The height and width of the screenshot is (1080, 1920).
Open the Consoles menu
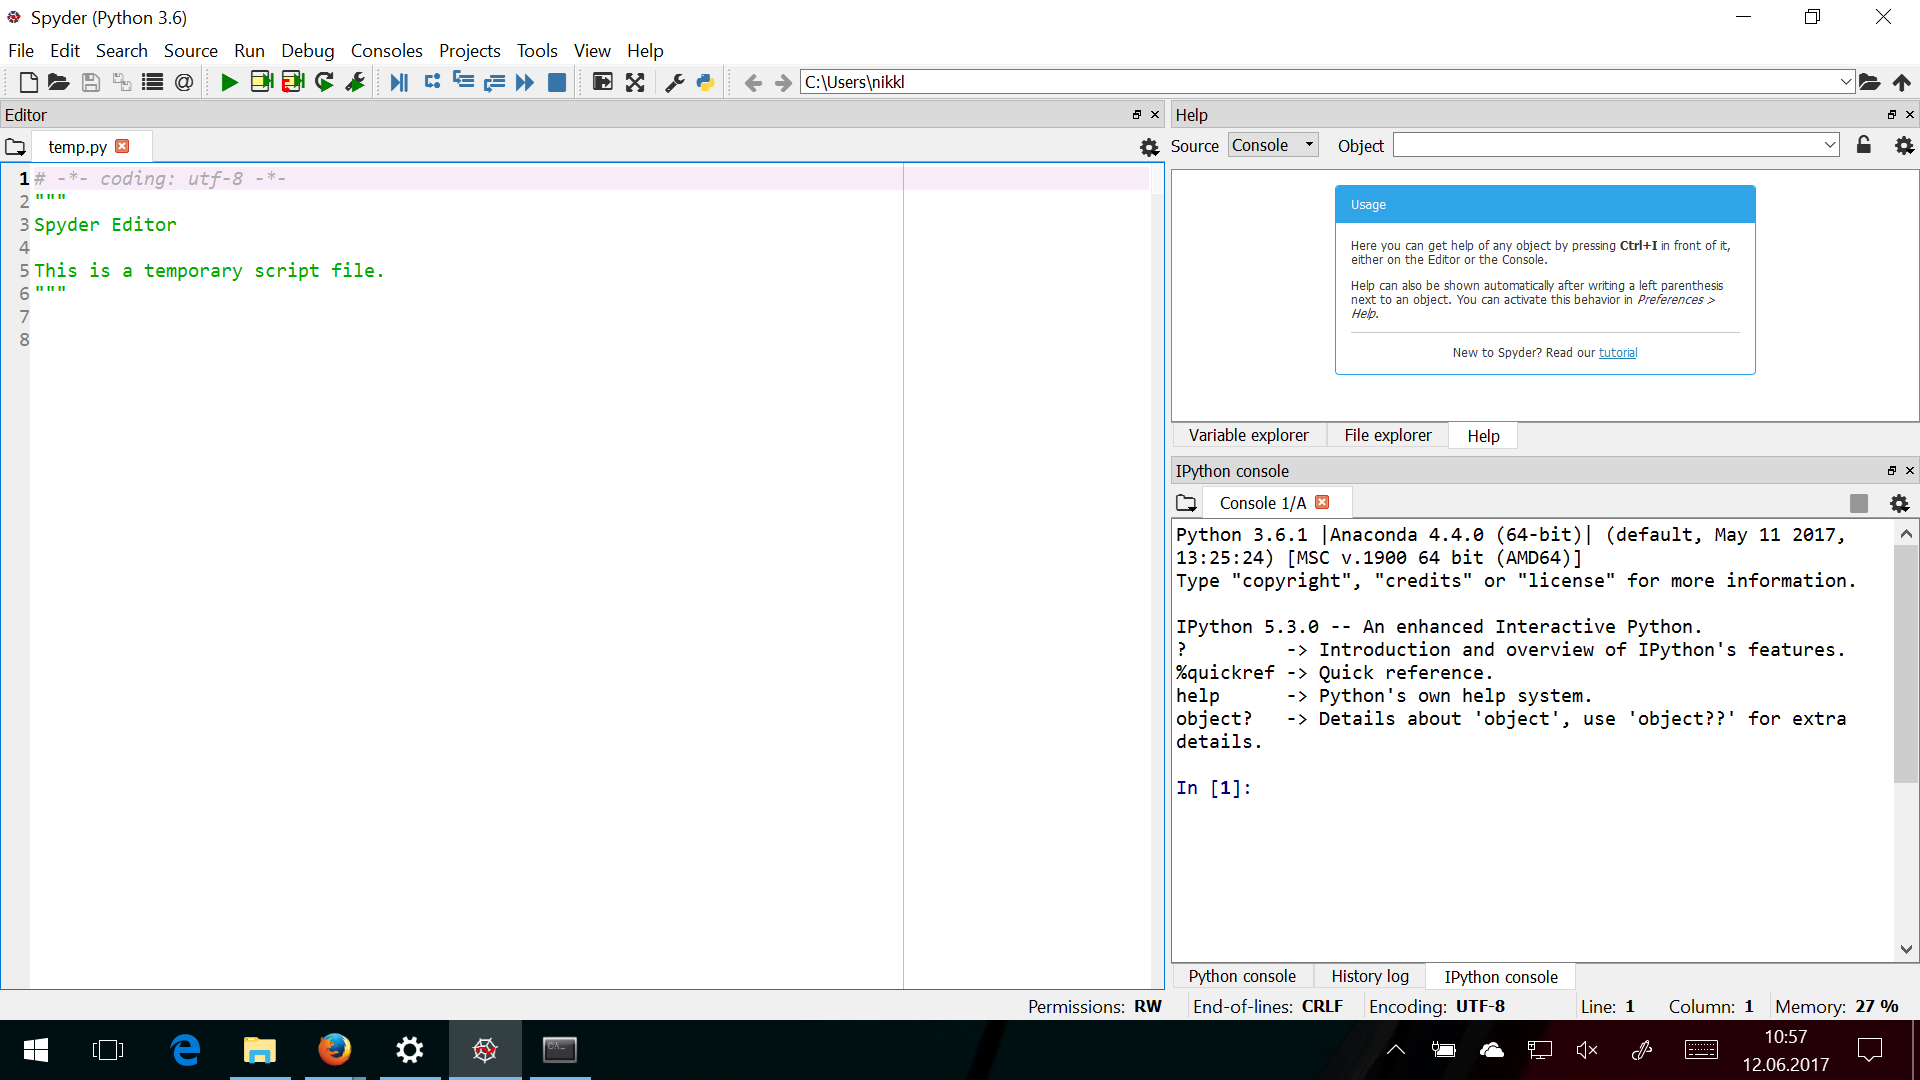[x=386, y=51]
